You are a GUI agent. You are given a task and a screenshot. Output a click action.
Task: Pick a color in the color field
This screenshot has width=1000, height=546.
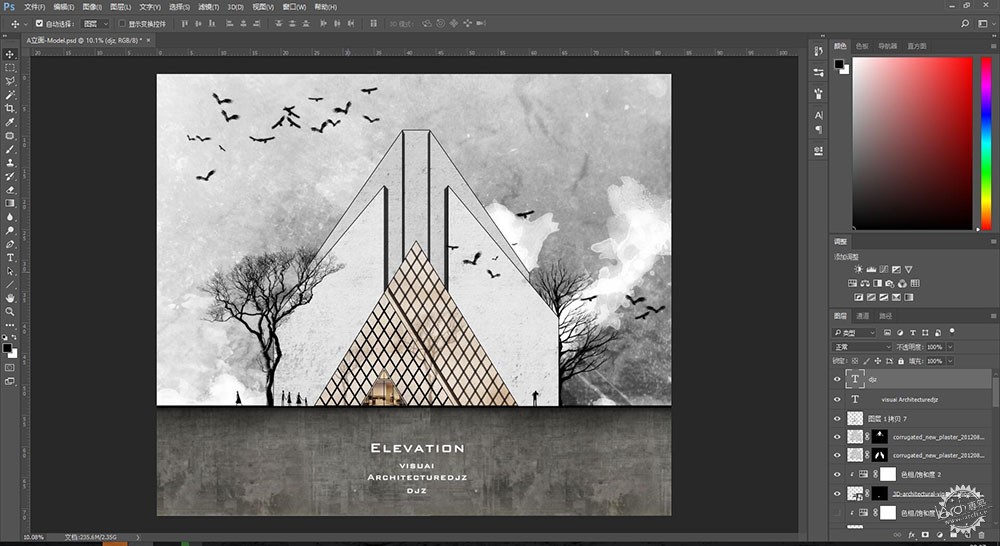tap(913, 144)
